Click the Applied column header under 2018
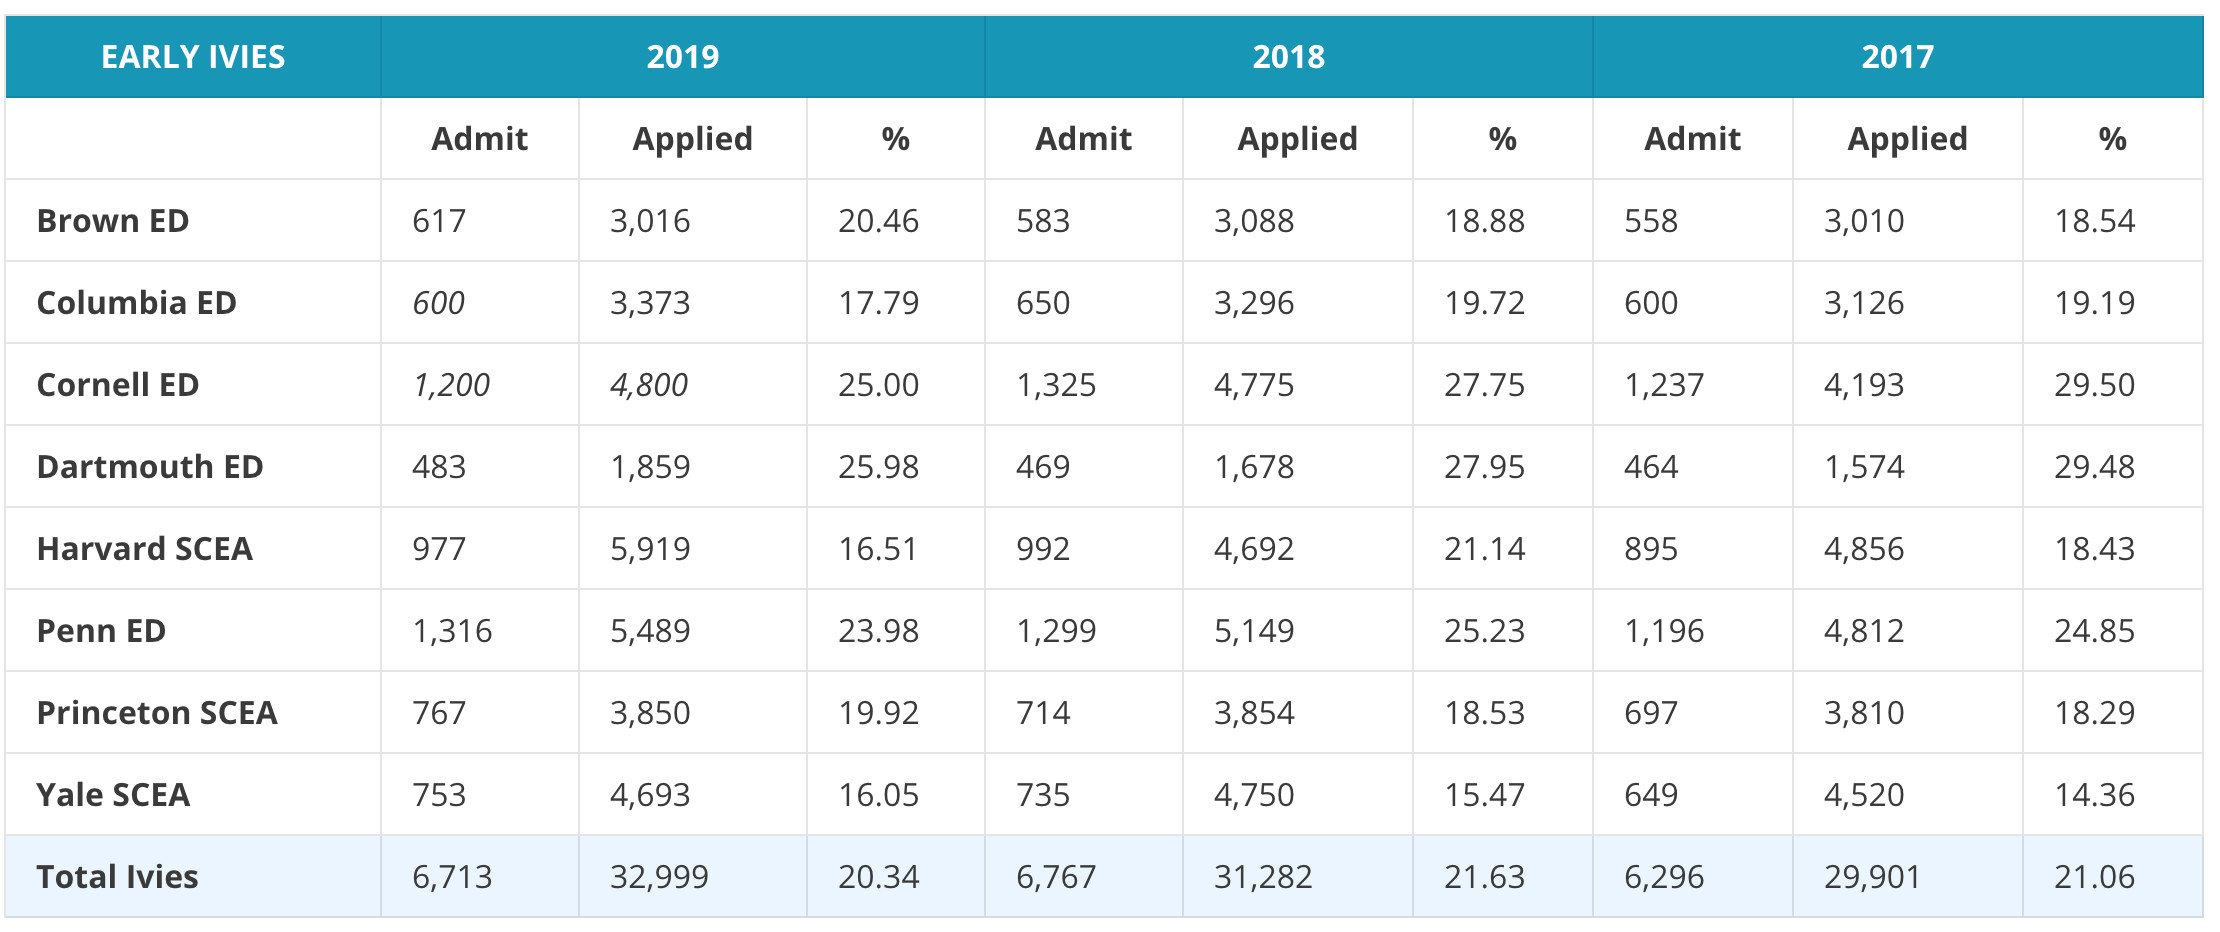 click(1298, 139)
